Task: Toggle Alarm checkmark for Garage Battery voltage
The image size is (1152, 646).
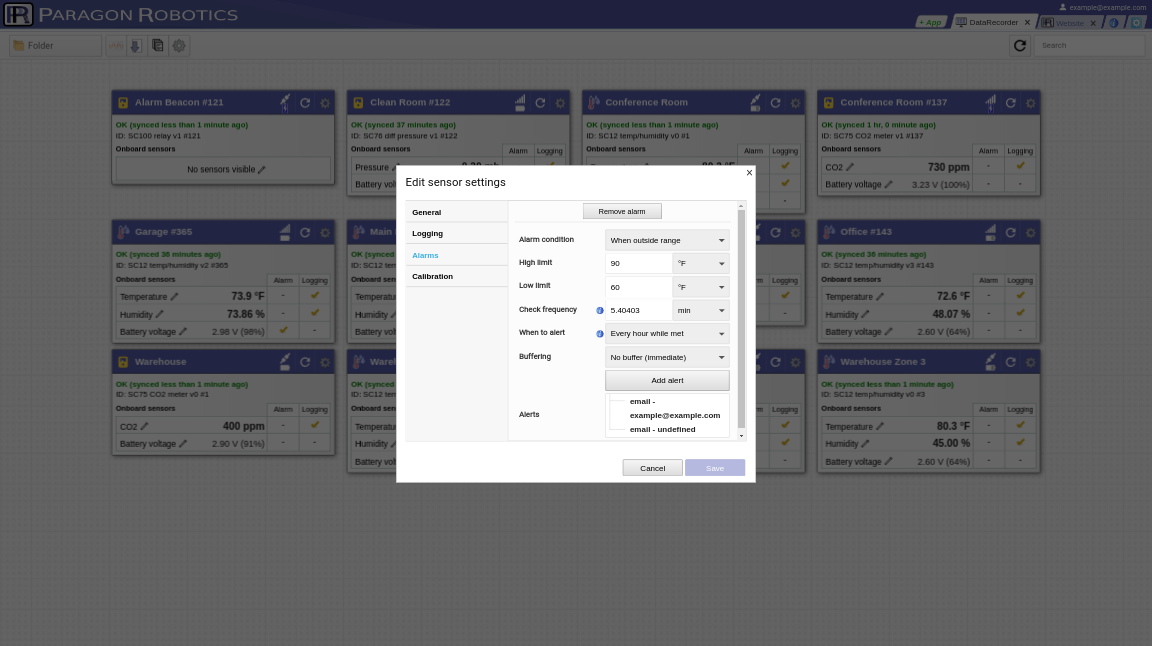Action: 283,330
